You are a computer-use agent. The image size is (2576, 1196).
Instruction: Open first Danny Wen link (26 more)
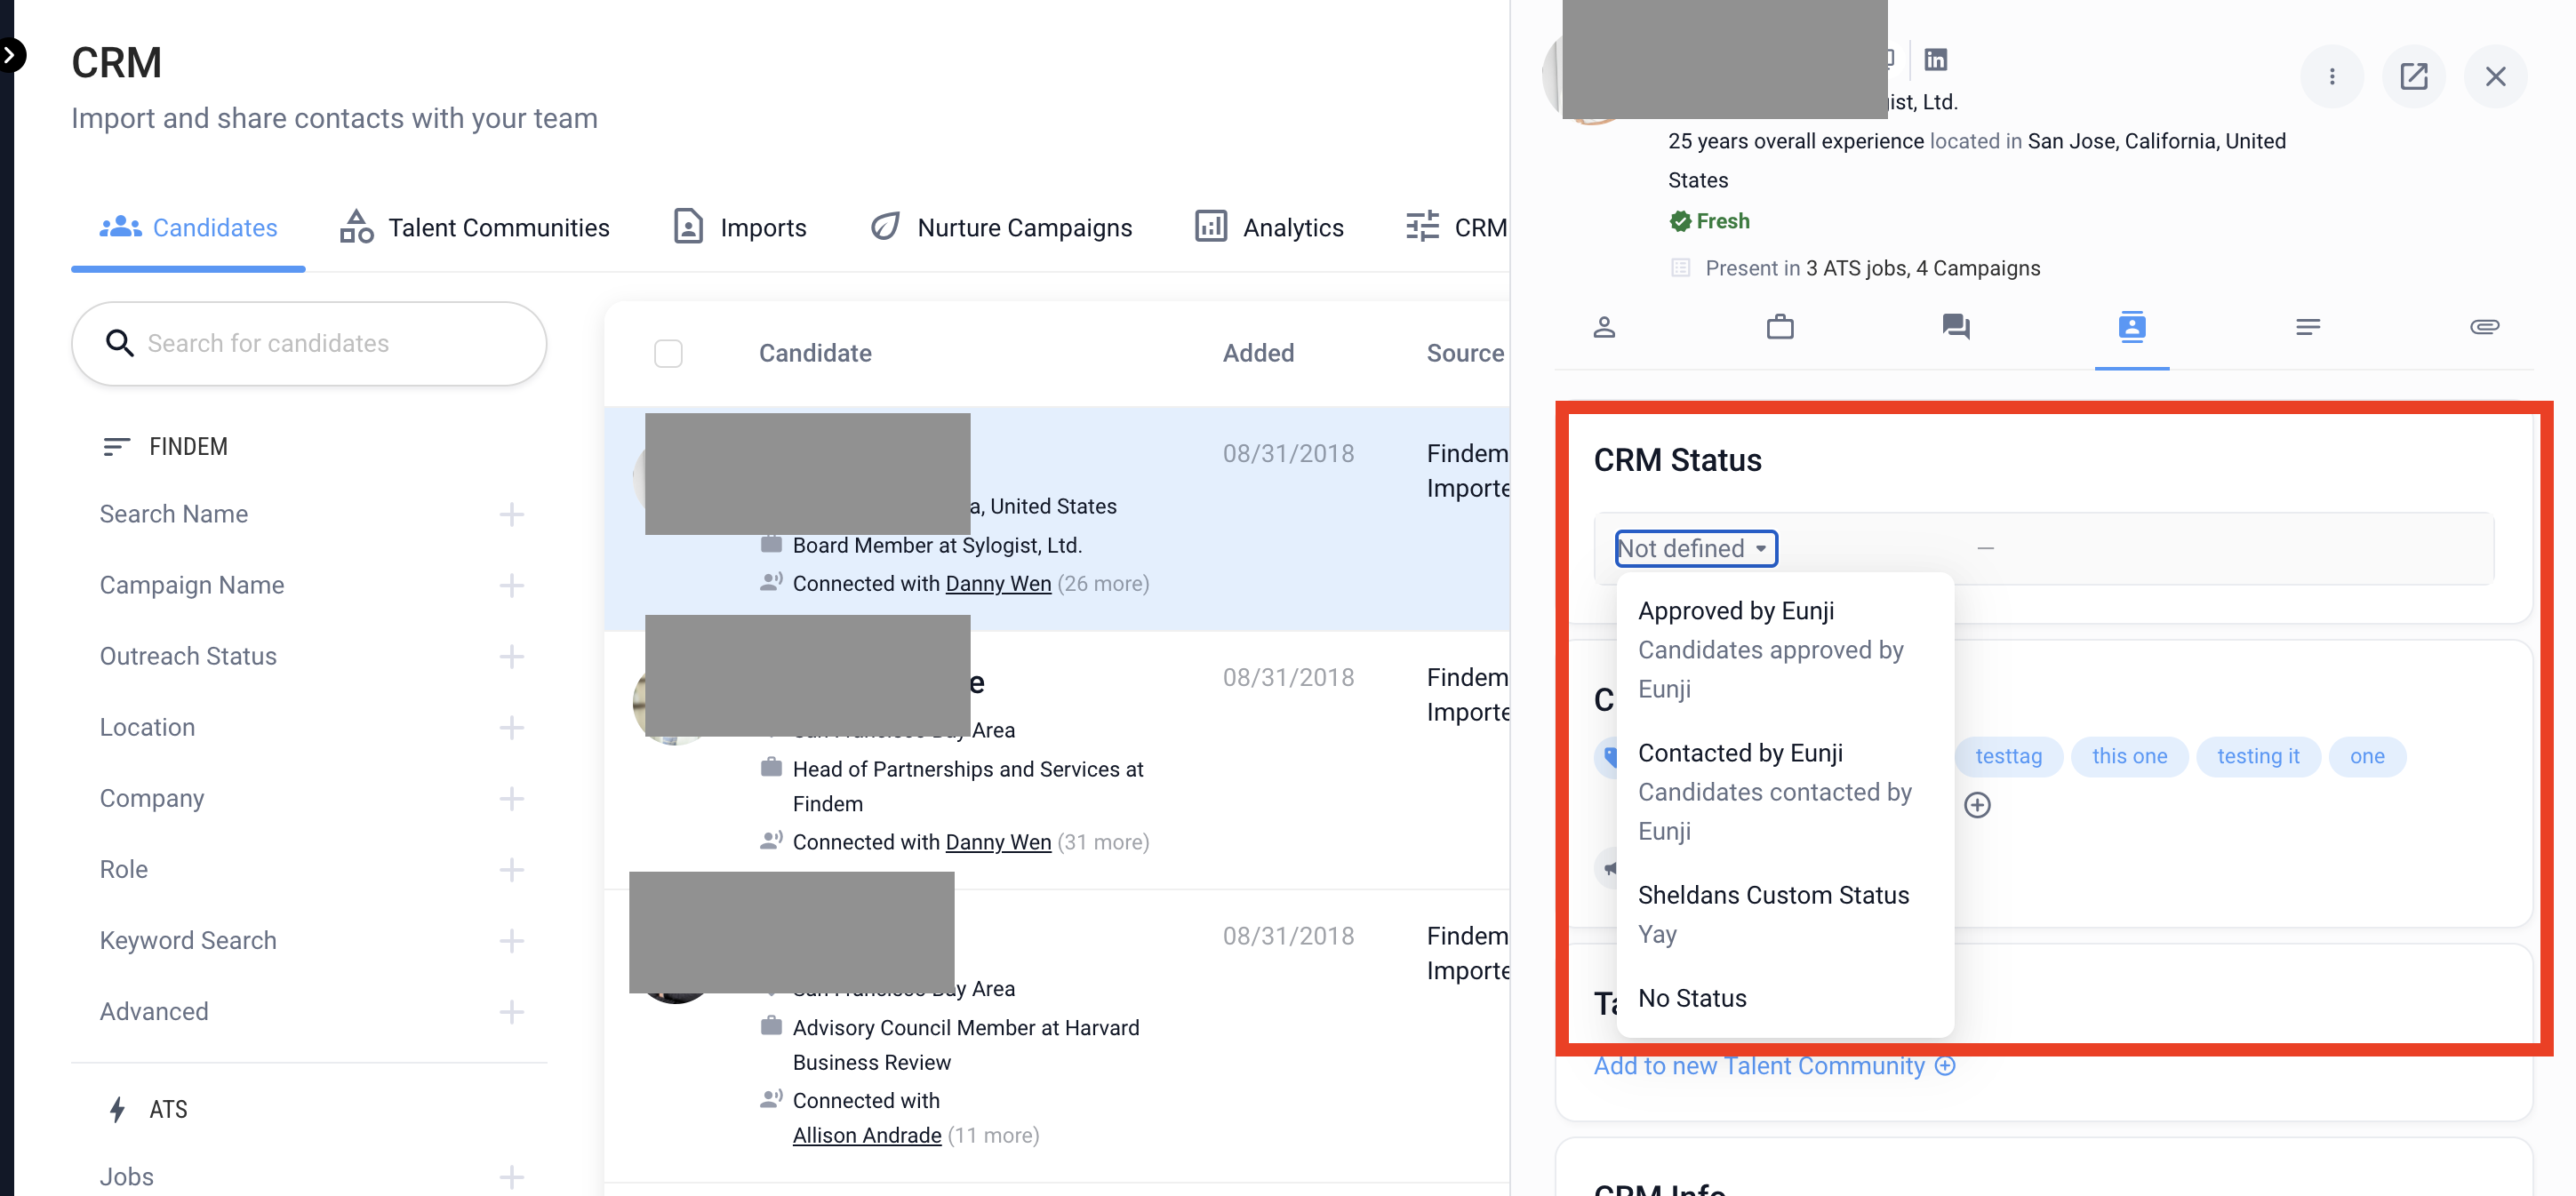coord(998,583)
